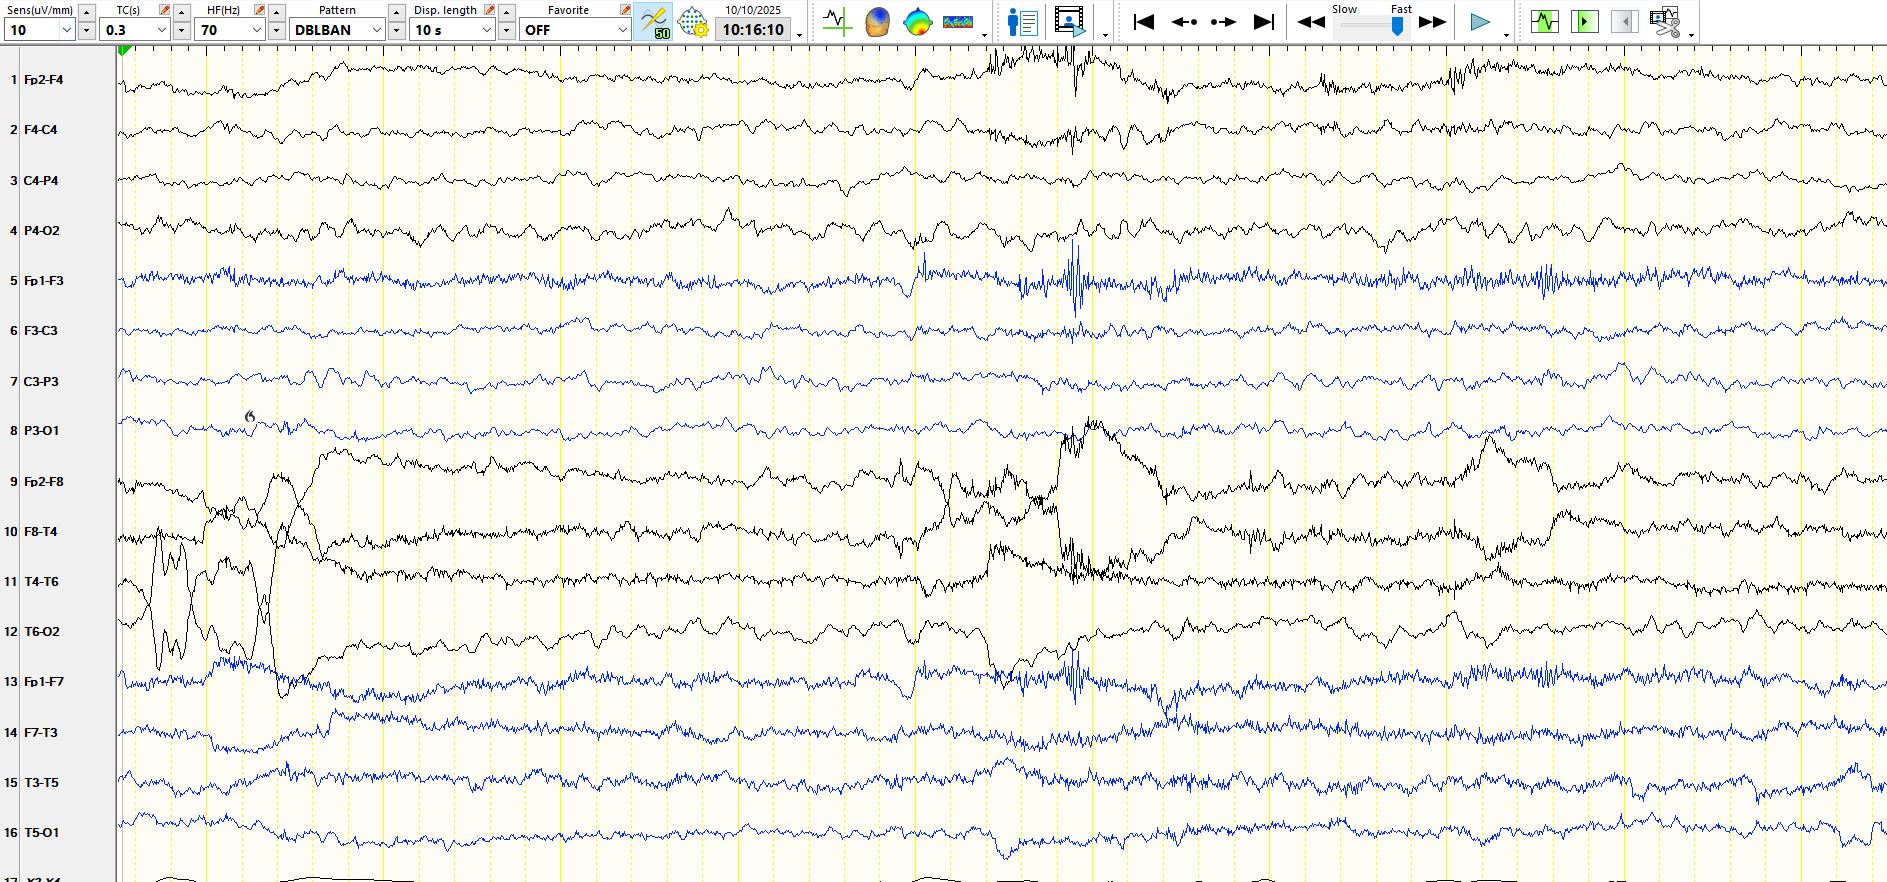Open the 3D head voltage map

[x=877, y=21]
